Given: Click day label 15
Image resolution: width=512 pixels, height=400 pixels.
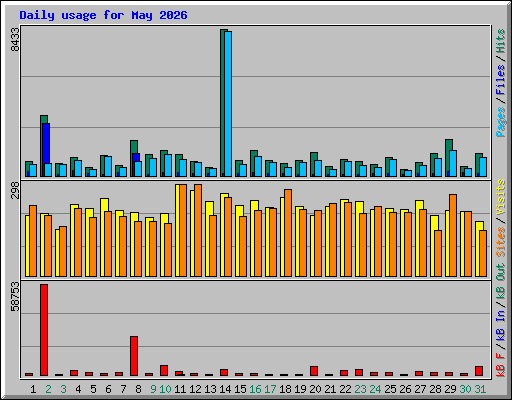Looking at the screenshot, I should [240, 389].
